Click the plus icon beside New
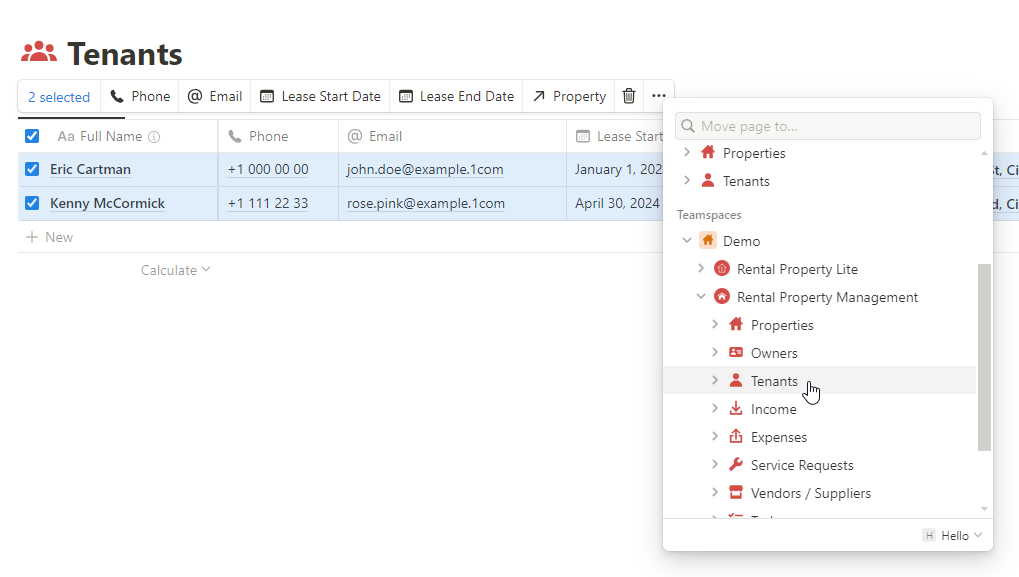The width and height of the screenshot is (1019, 577). click(31, 237)
